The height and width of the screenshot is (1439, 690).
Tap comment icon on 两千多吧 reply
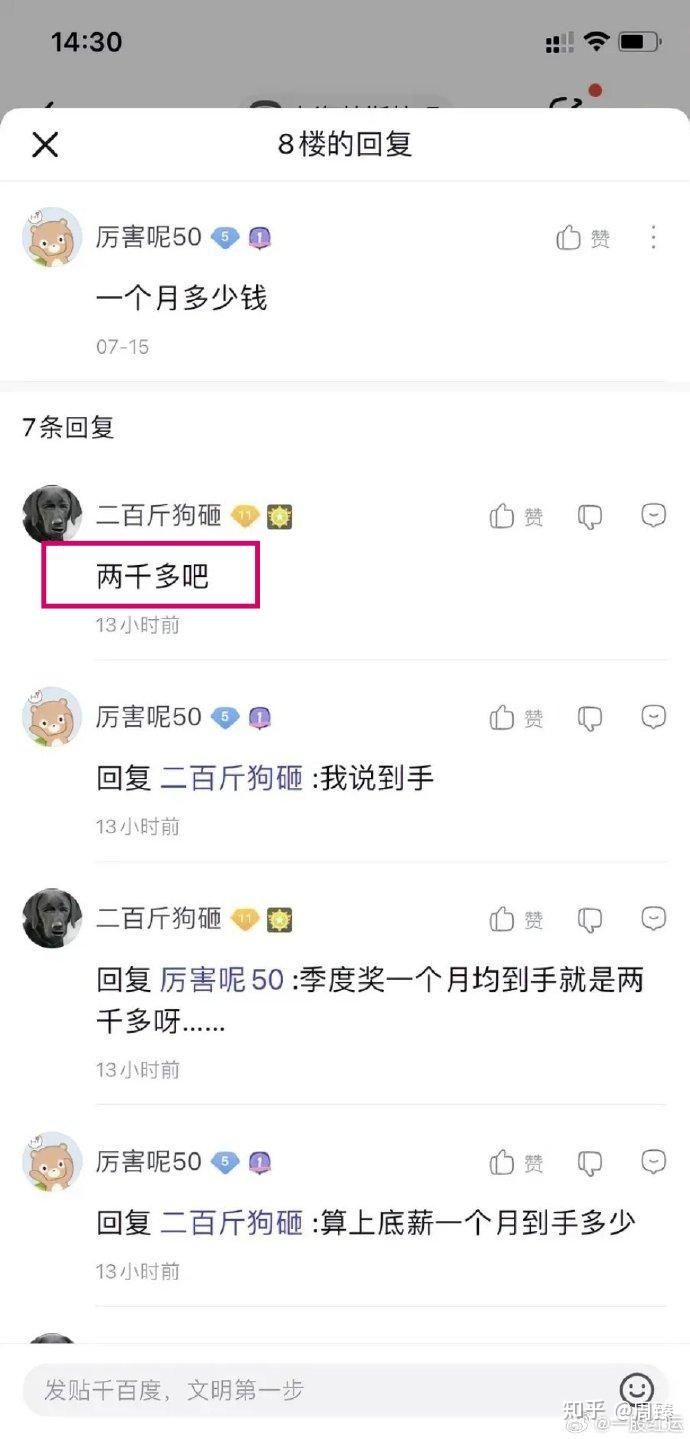[x=654, y=516]
